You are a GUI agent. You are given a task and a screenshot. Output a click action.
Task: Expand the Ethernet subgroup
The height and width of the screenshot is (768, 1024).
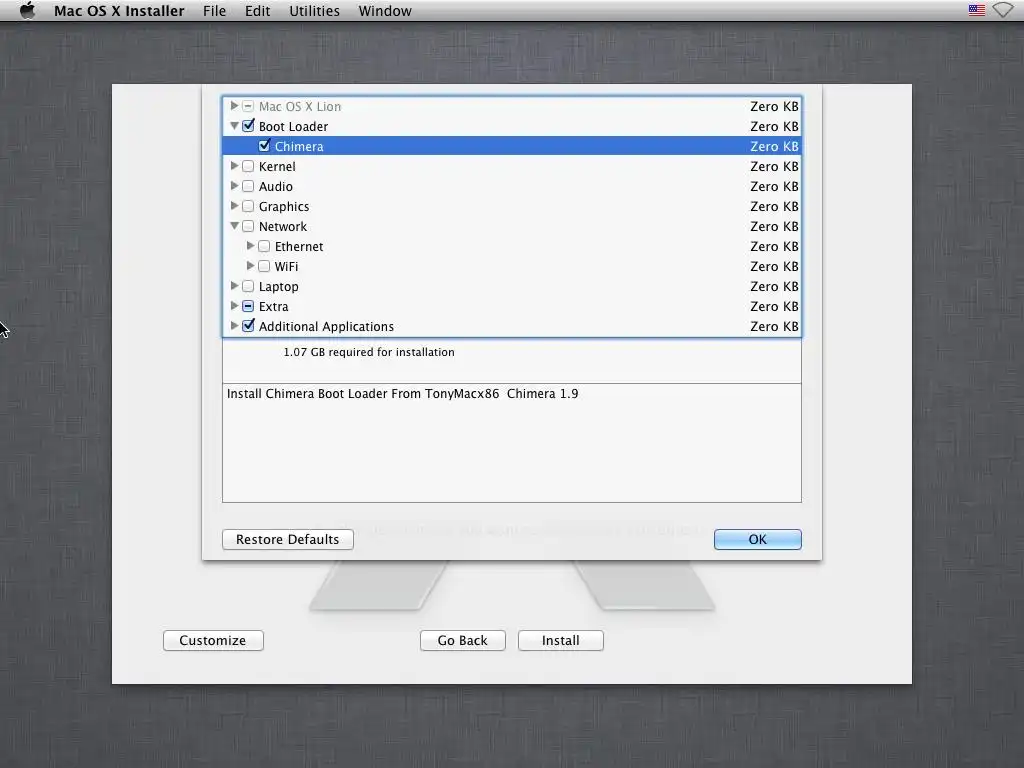pos(250,246)
